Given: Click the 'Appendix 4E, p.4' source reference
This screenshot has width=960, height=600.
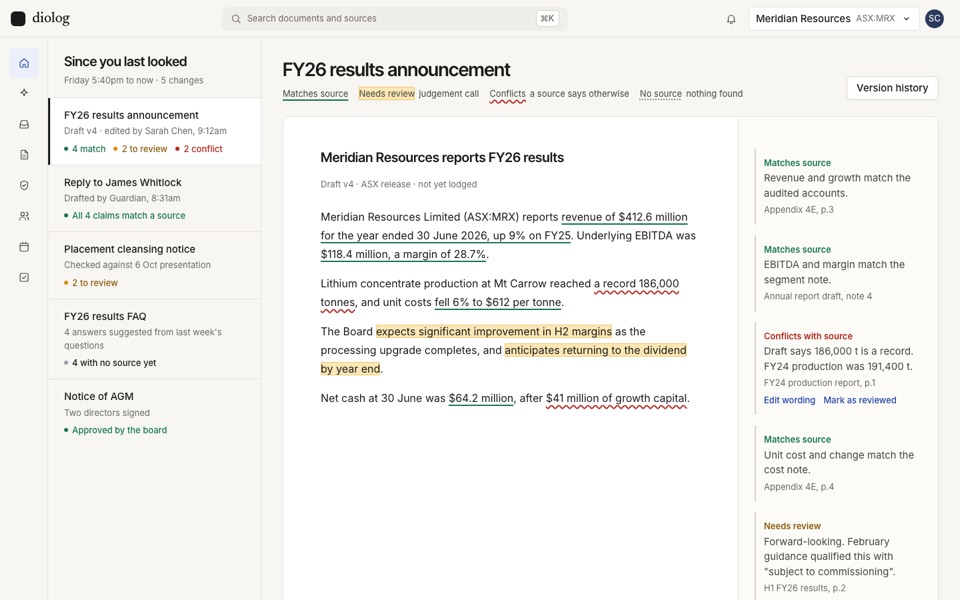Looking at the screenshot, I should point(798,487).
